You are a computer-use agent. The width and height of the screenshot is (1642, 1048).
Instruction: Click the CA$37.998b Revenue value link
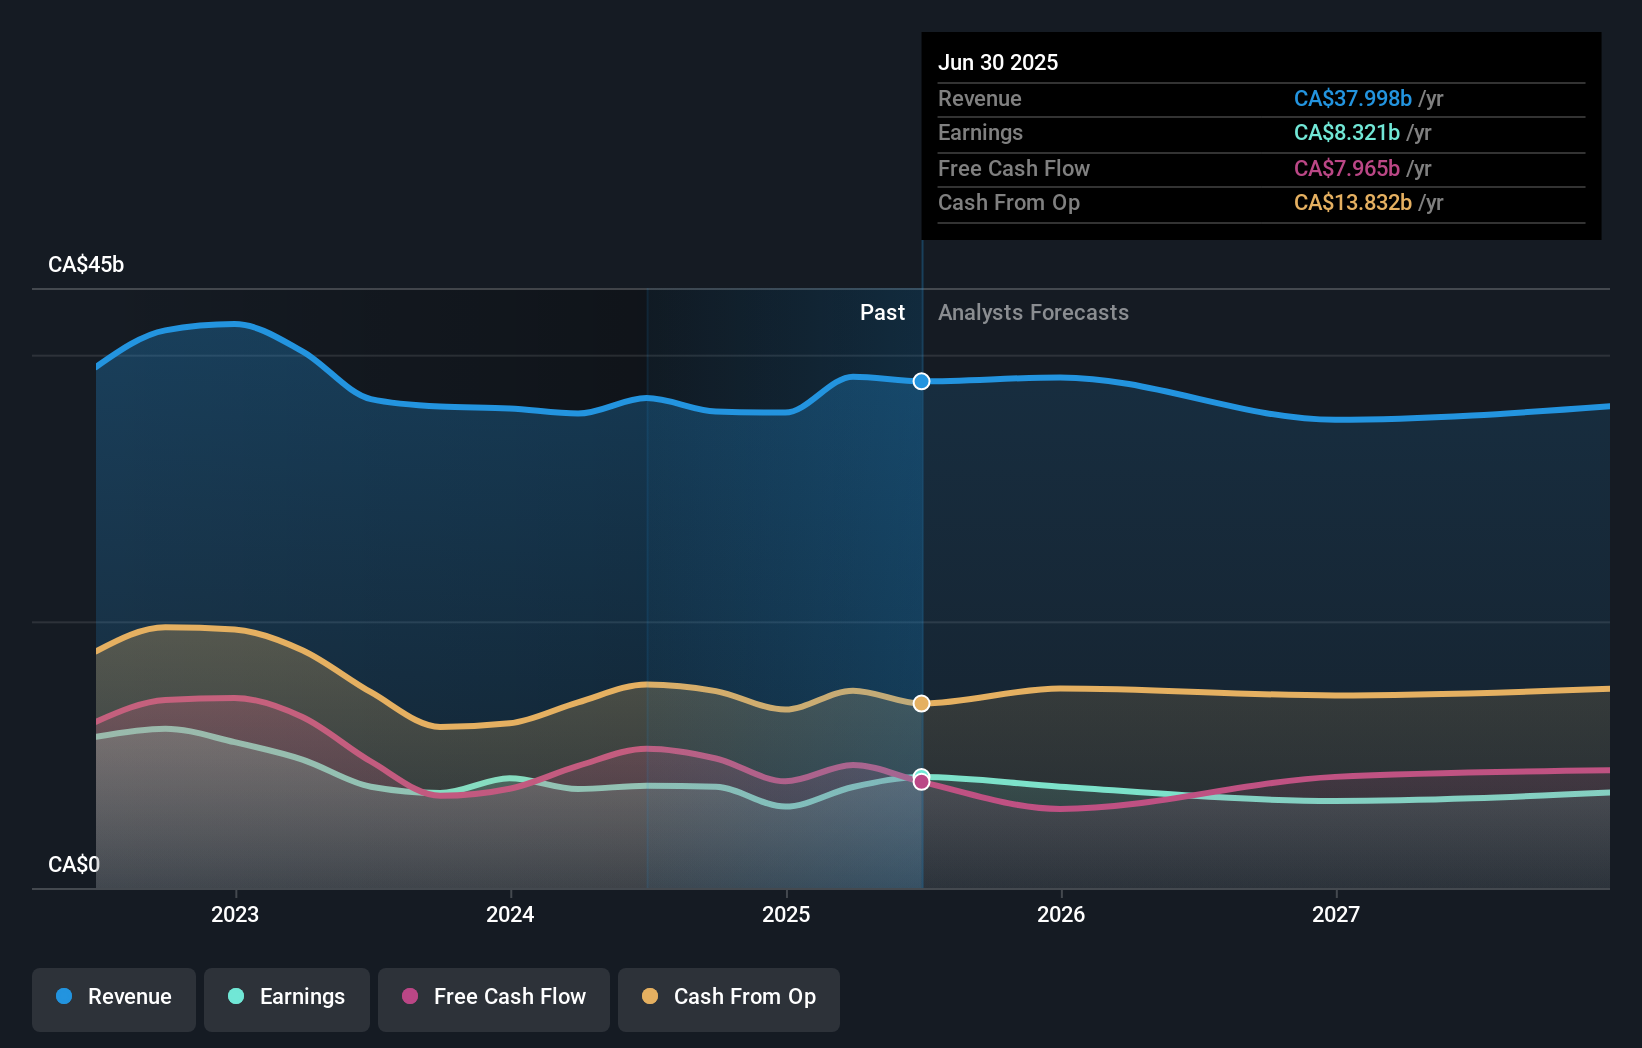(1353, 98)
